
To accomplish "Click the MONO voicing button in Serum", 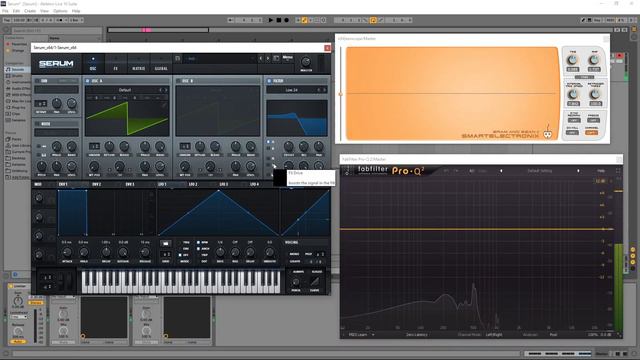I will 294,254.
